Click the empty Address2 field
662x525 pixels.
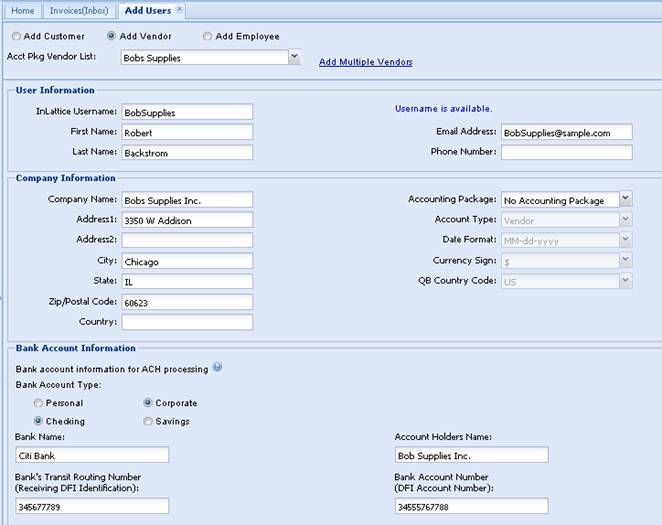[x=186, y=240]
